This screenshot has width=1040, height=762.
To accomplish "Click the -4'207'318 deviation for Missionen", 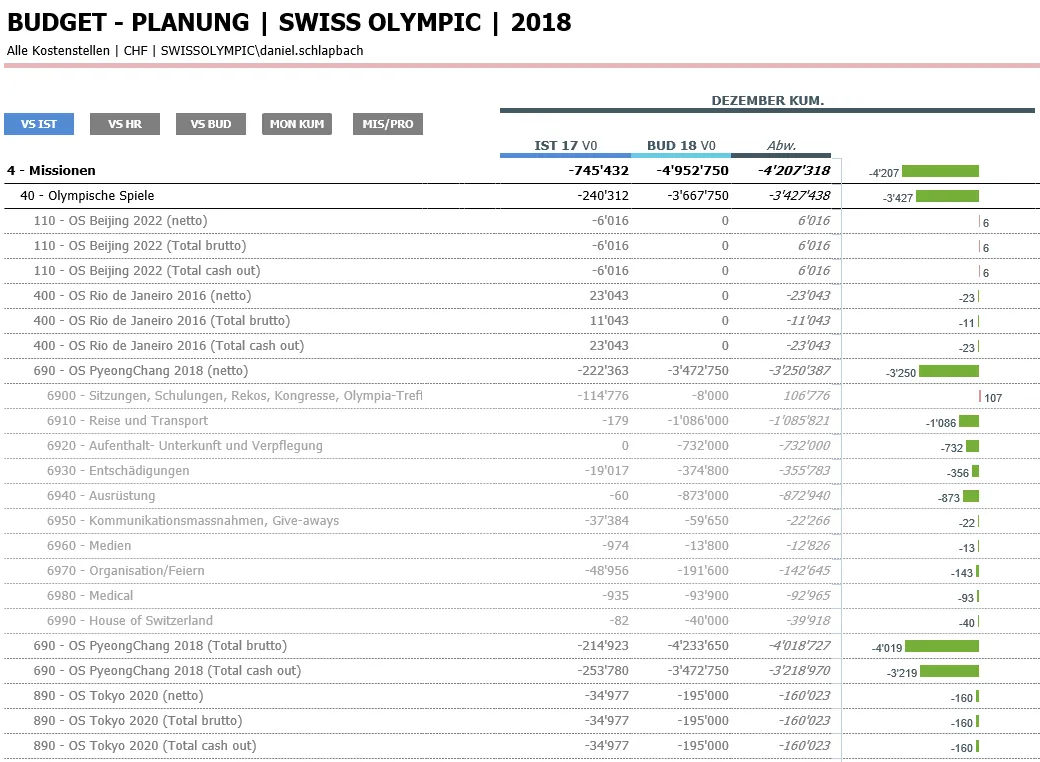I will [793, 170].
